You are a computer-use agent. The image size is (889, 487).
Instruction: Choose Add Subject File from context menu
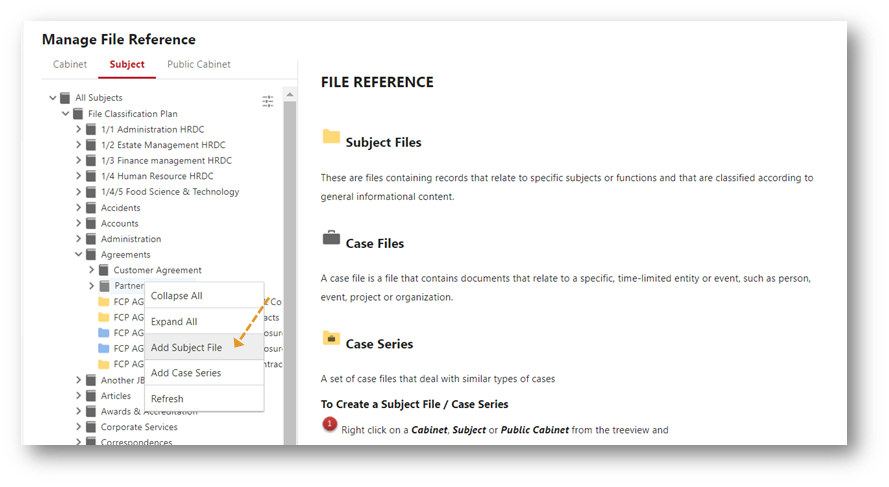tap(187, 348)
